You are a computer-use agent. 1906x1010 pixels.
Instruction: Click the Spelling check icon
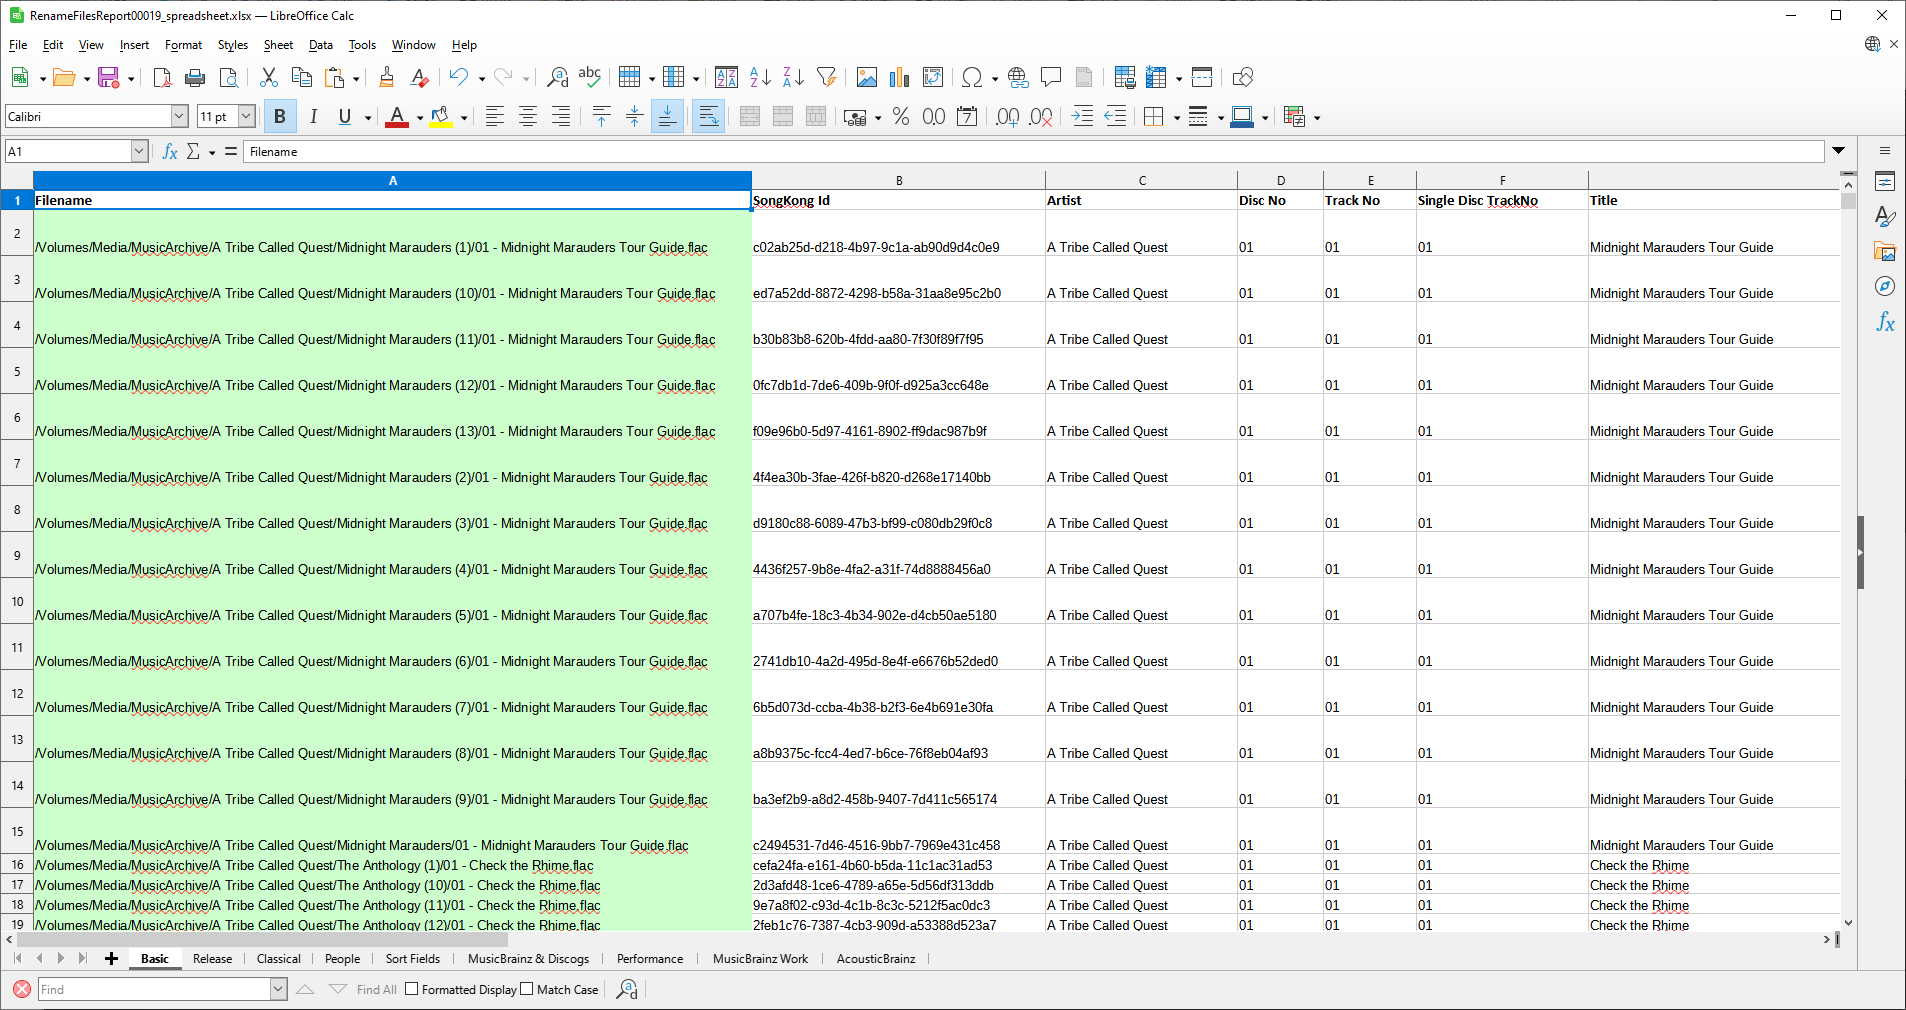[590, 78]
